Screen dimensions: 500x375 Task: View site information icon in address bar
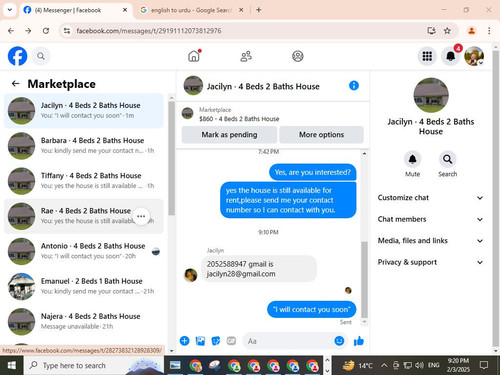pyautogui.click(x=67, y=31)
